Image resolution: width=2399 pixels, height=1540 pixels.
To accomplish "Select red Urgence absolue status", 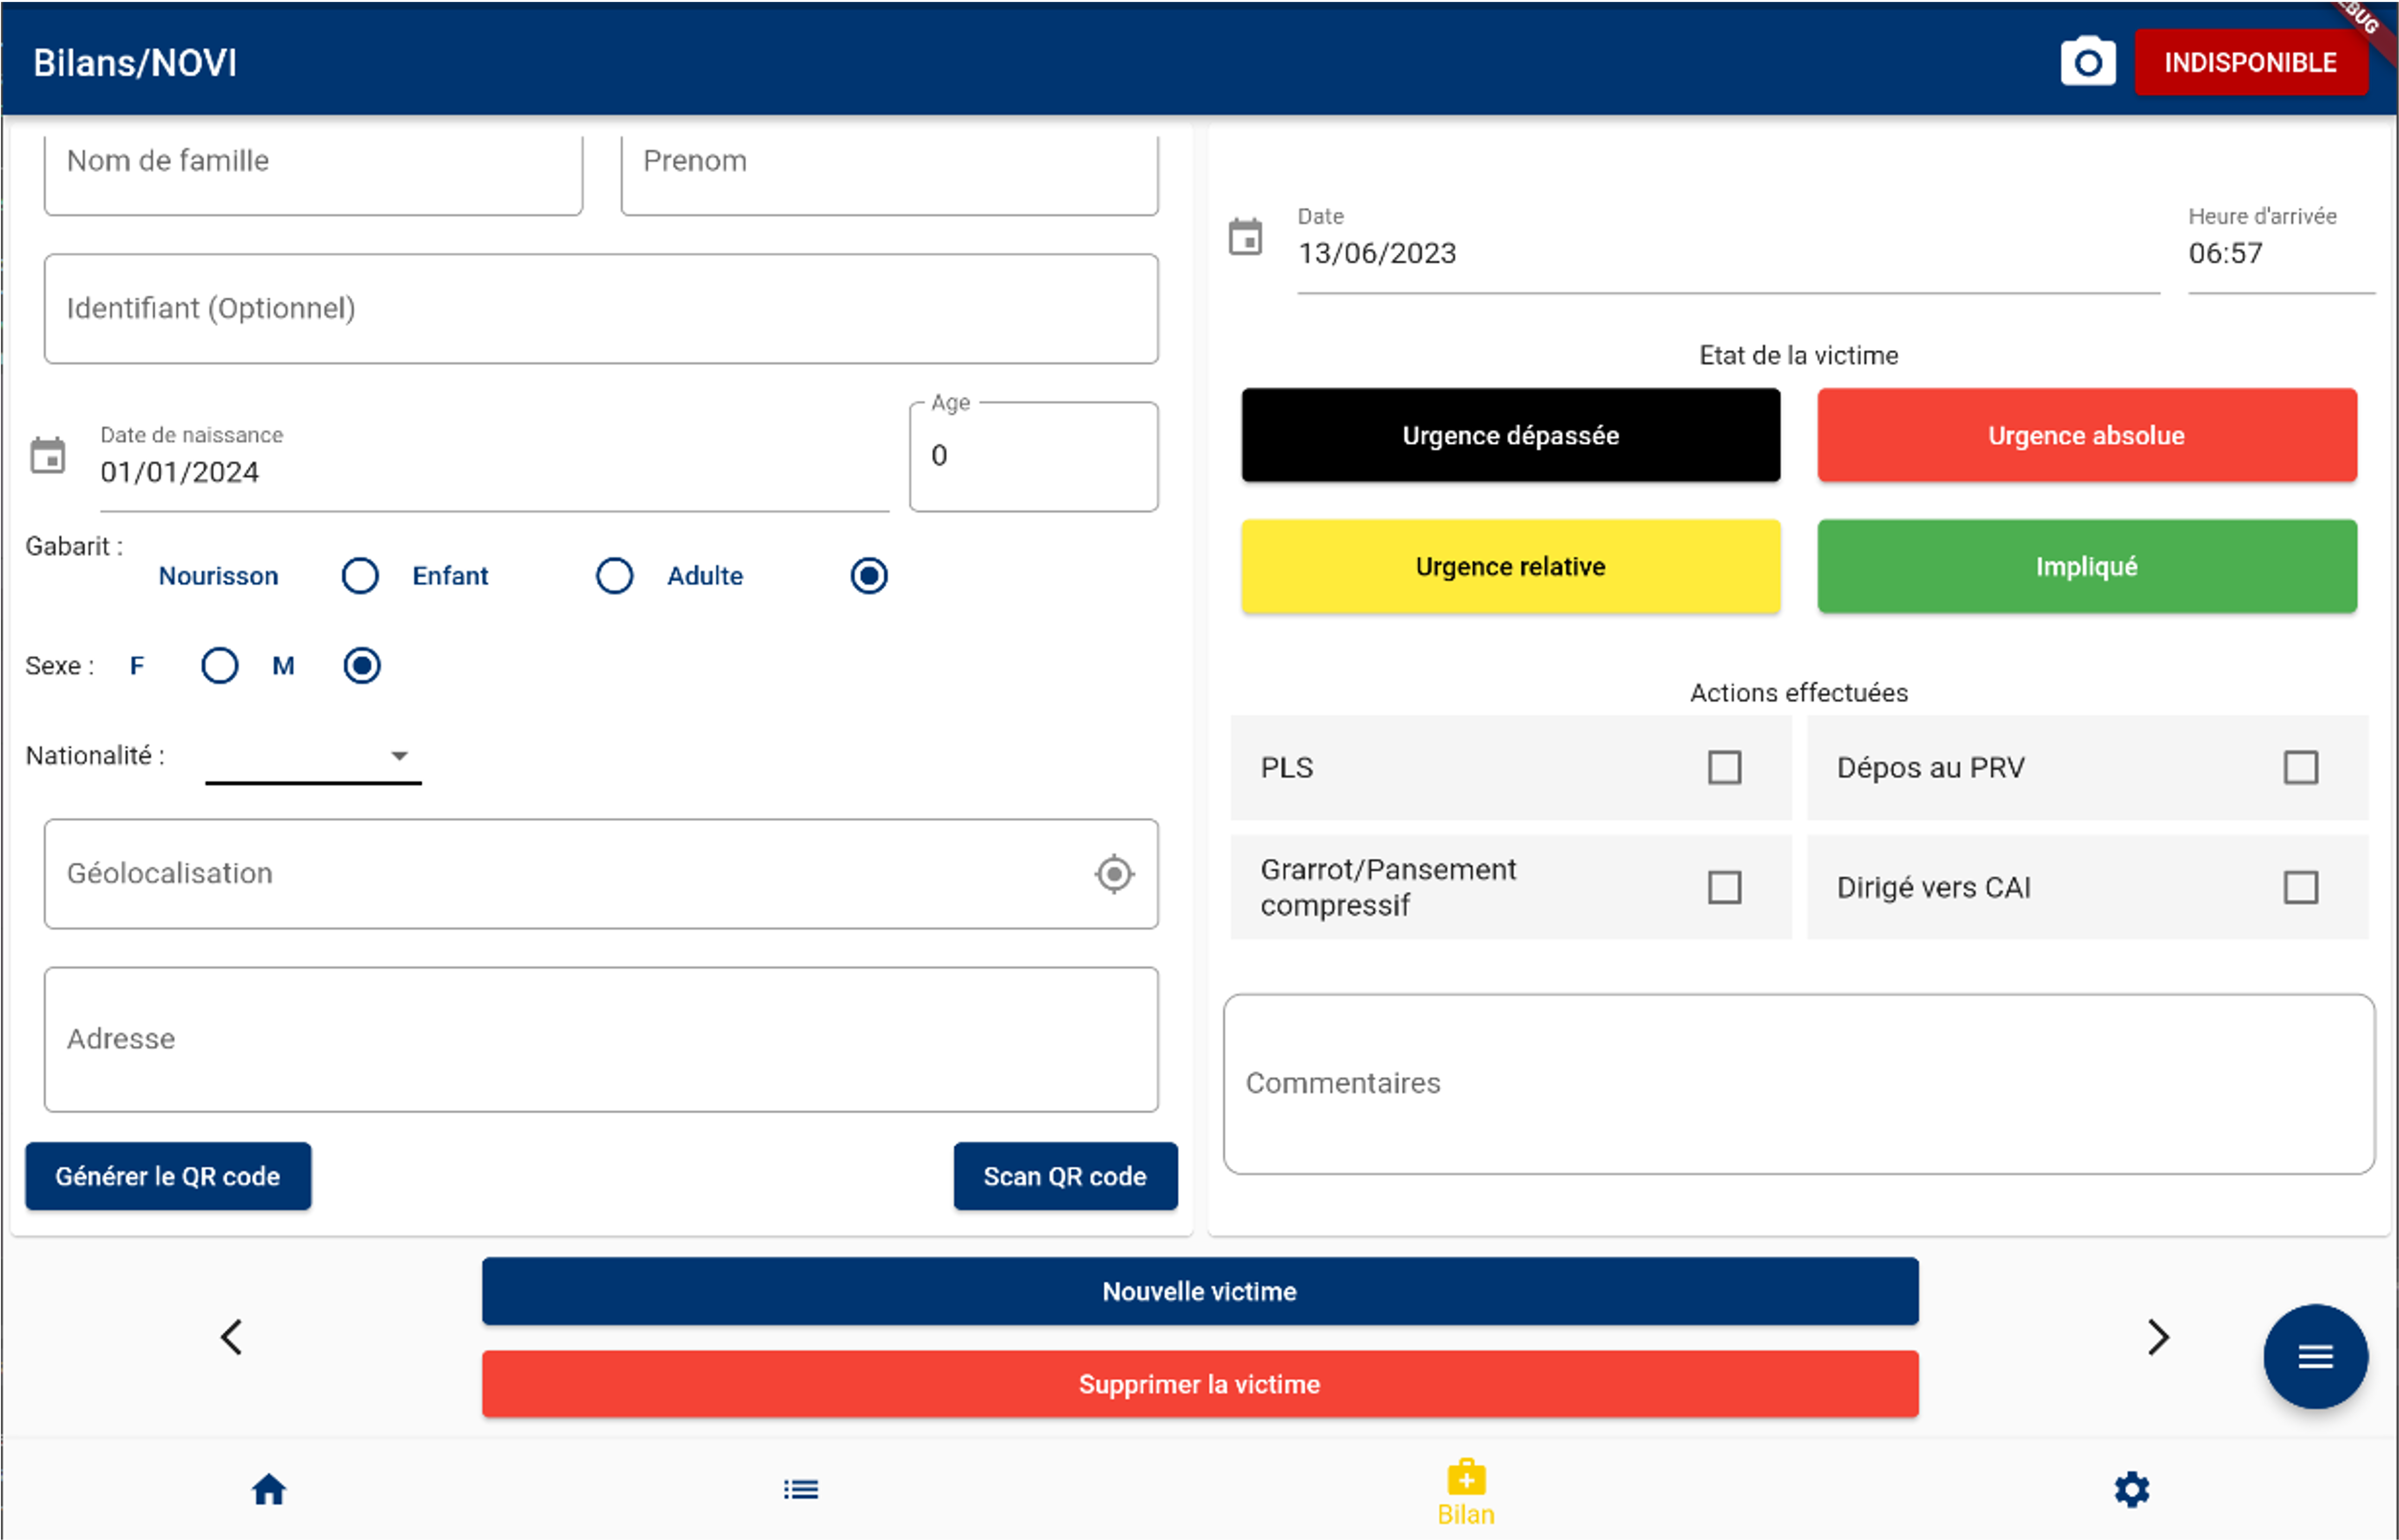I will pyautogui.click(x=2086, y=435).
